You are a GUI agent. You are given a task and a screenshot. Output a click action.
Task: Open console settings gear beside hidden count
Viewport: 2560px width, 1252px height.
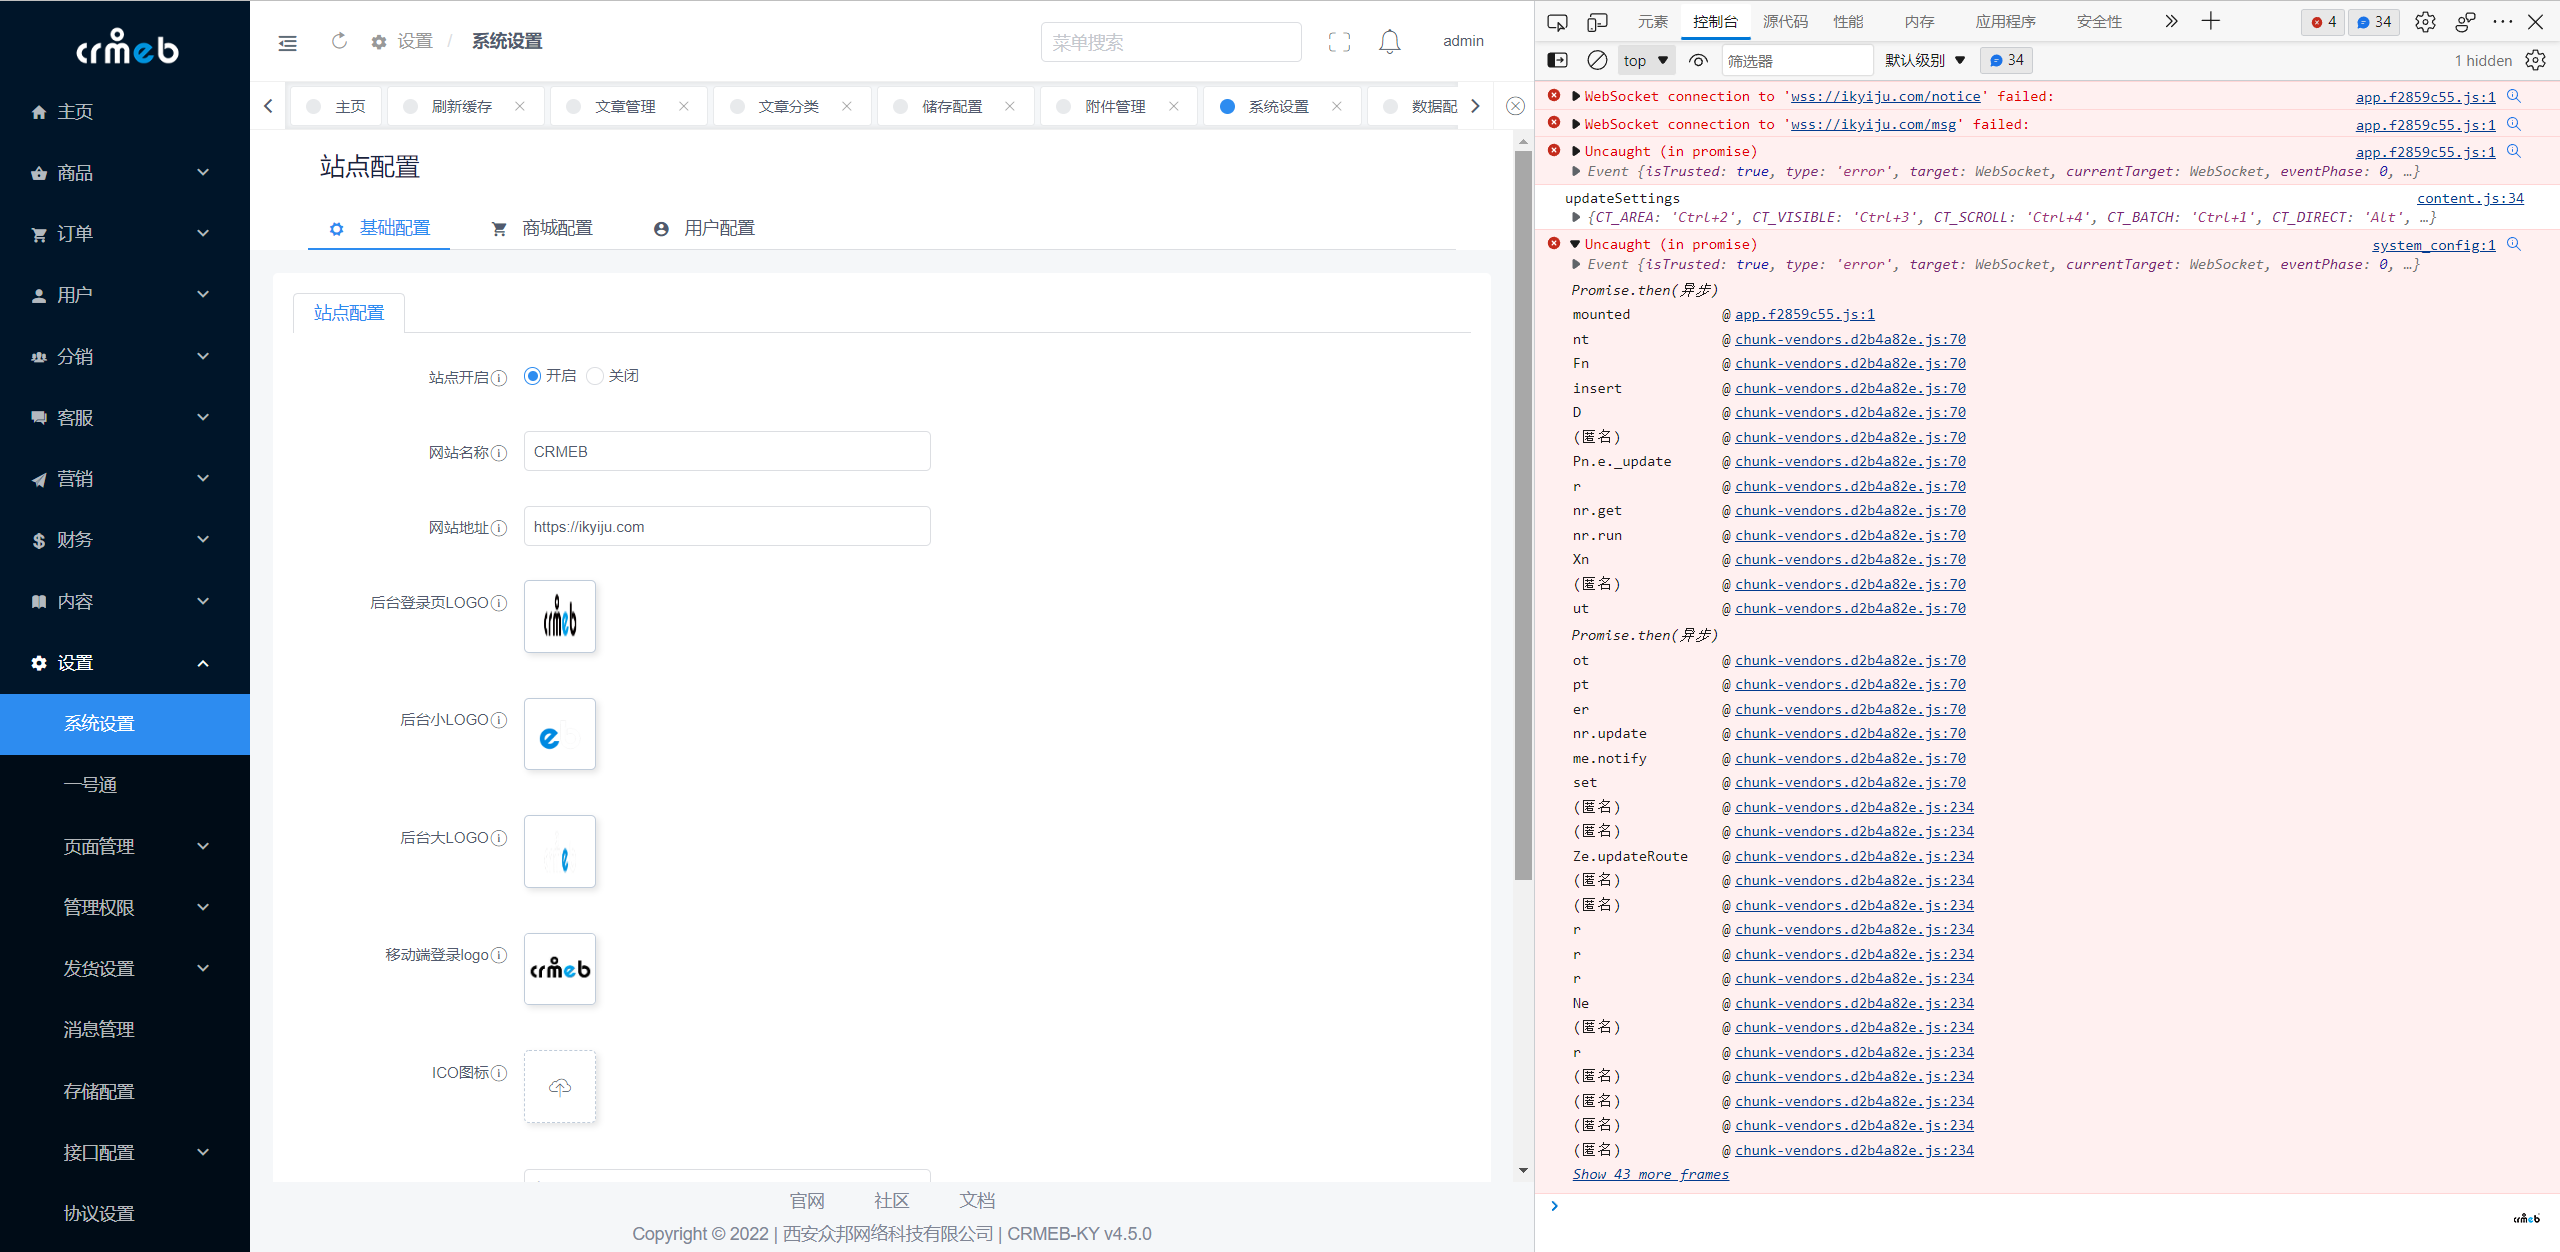(x=2535, y=60)
